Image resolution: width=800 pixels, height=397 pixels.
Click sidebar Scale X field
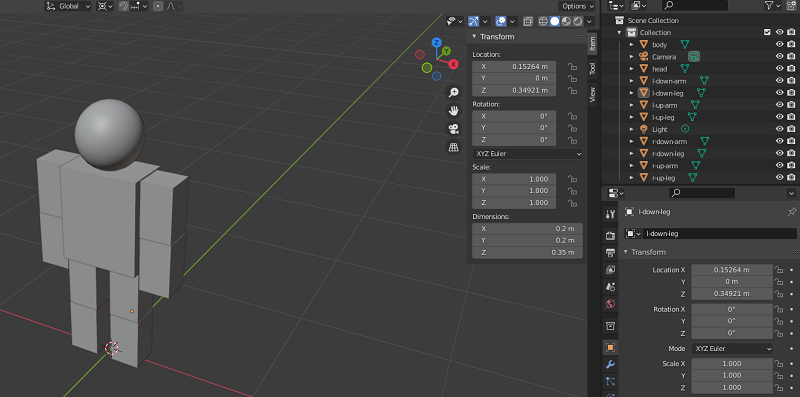514,179
